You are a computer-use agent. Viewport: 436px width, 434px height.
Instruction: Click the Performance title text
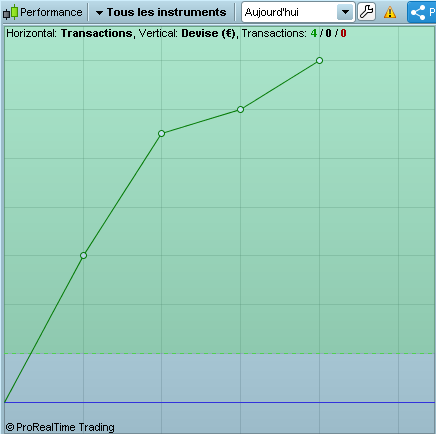tap(51, 12)
